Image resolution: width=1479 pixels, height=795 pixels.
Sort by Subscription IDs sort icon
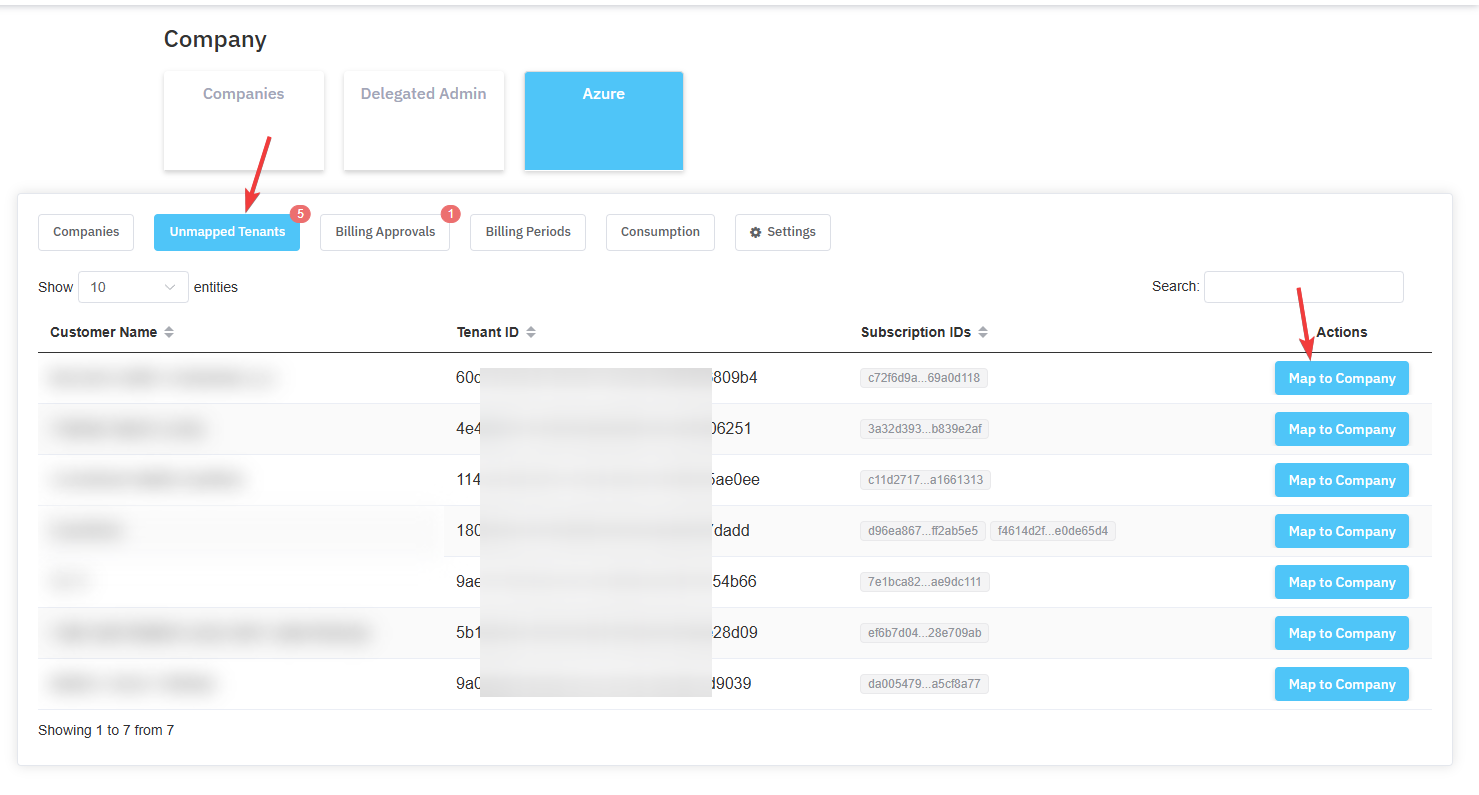click(983, 332)
